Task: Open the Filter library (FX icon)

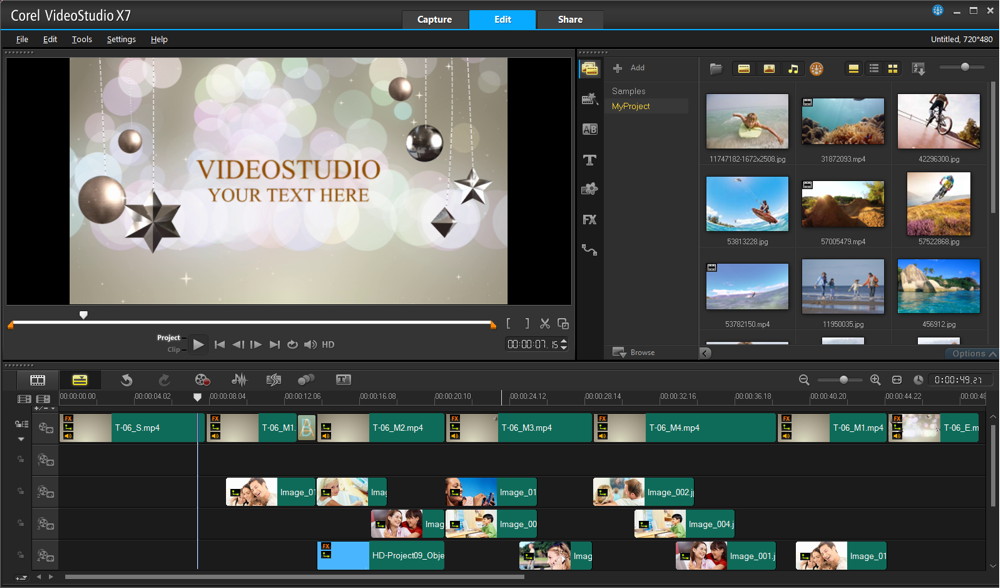Action: [x=589, y=220]
